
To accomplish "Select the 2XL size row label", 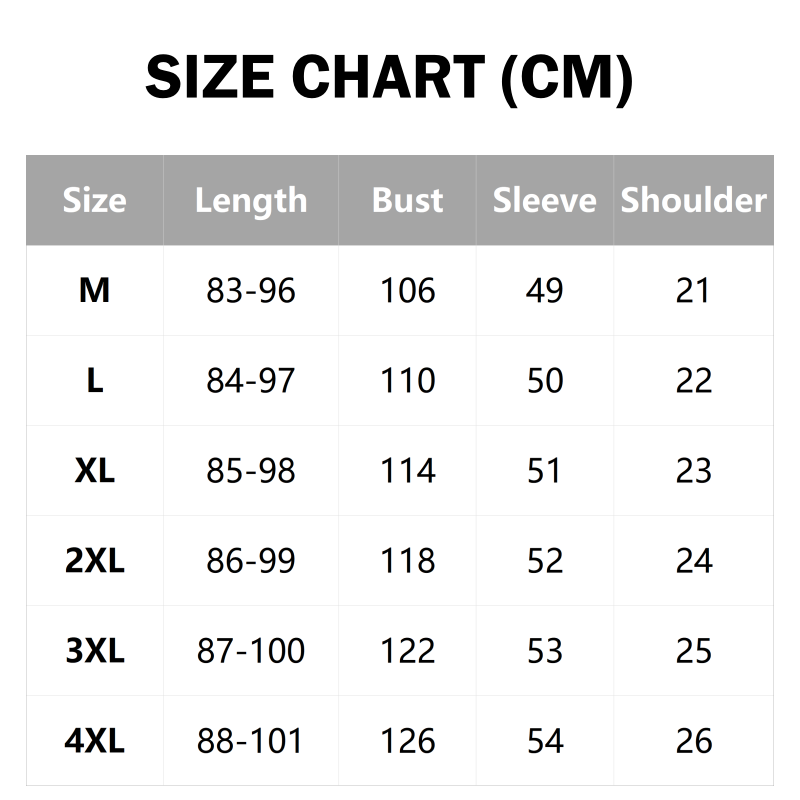I will pyautogui.click(x=94, y=560).
